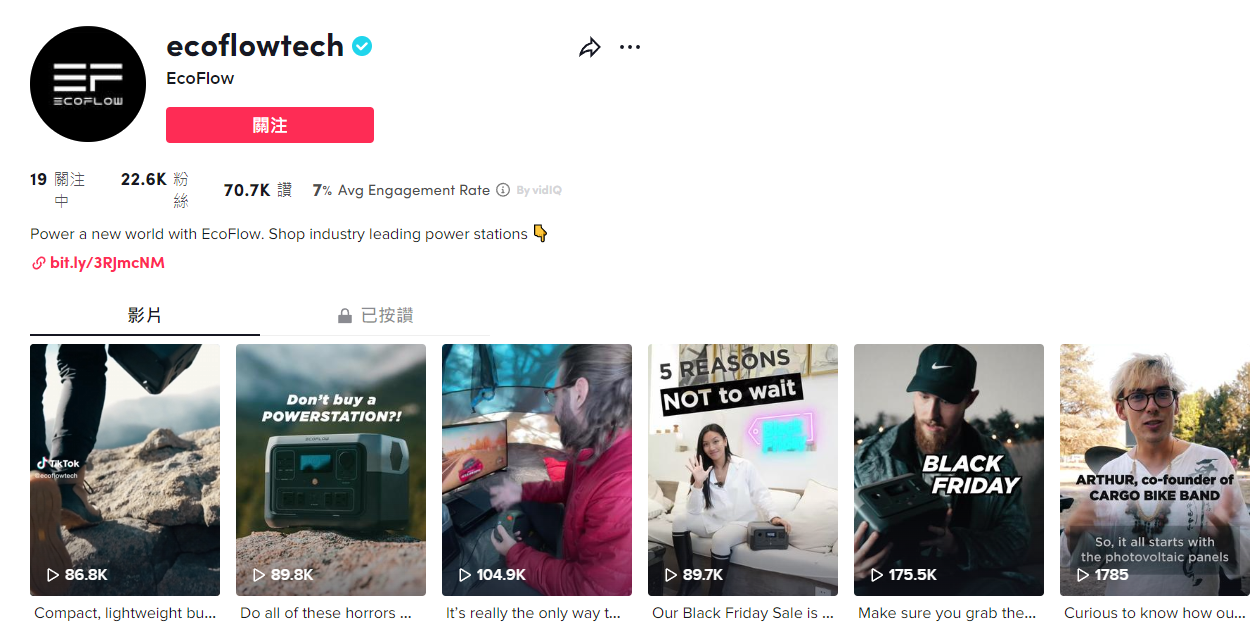1256x622 pixels.
Task: Open the three-dot more options menu
Action: [630, 47]
